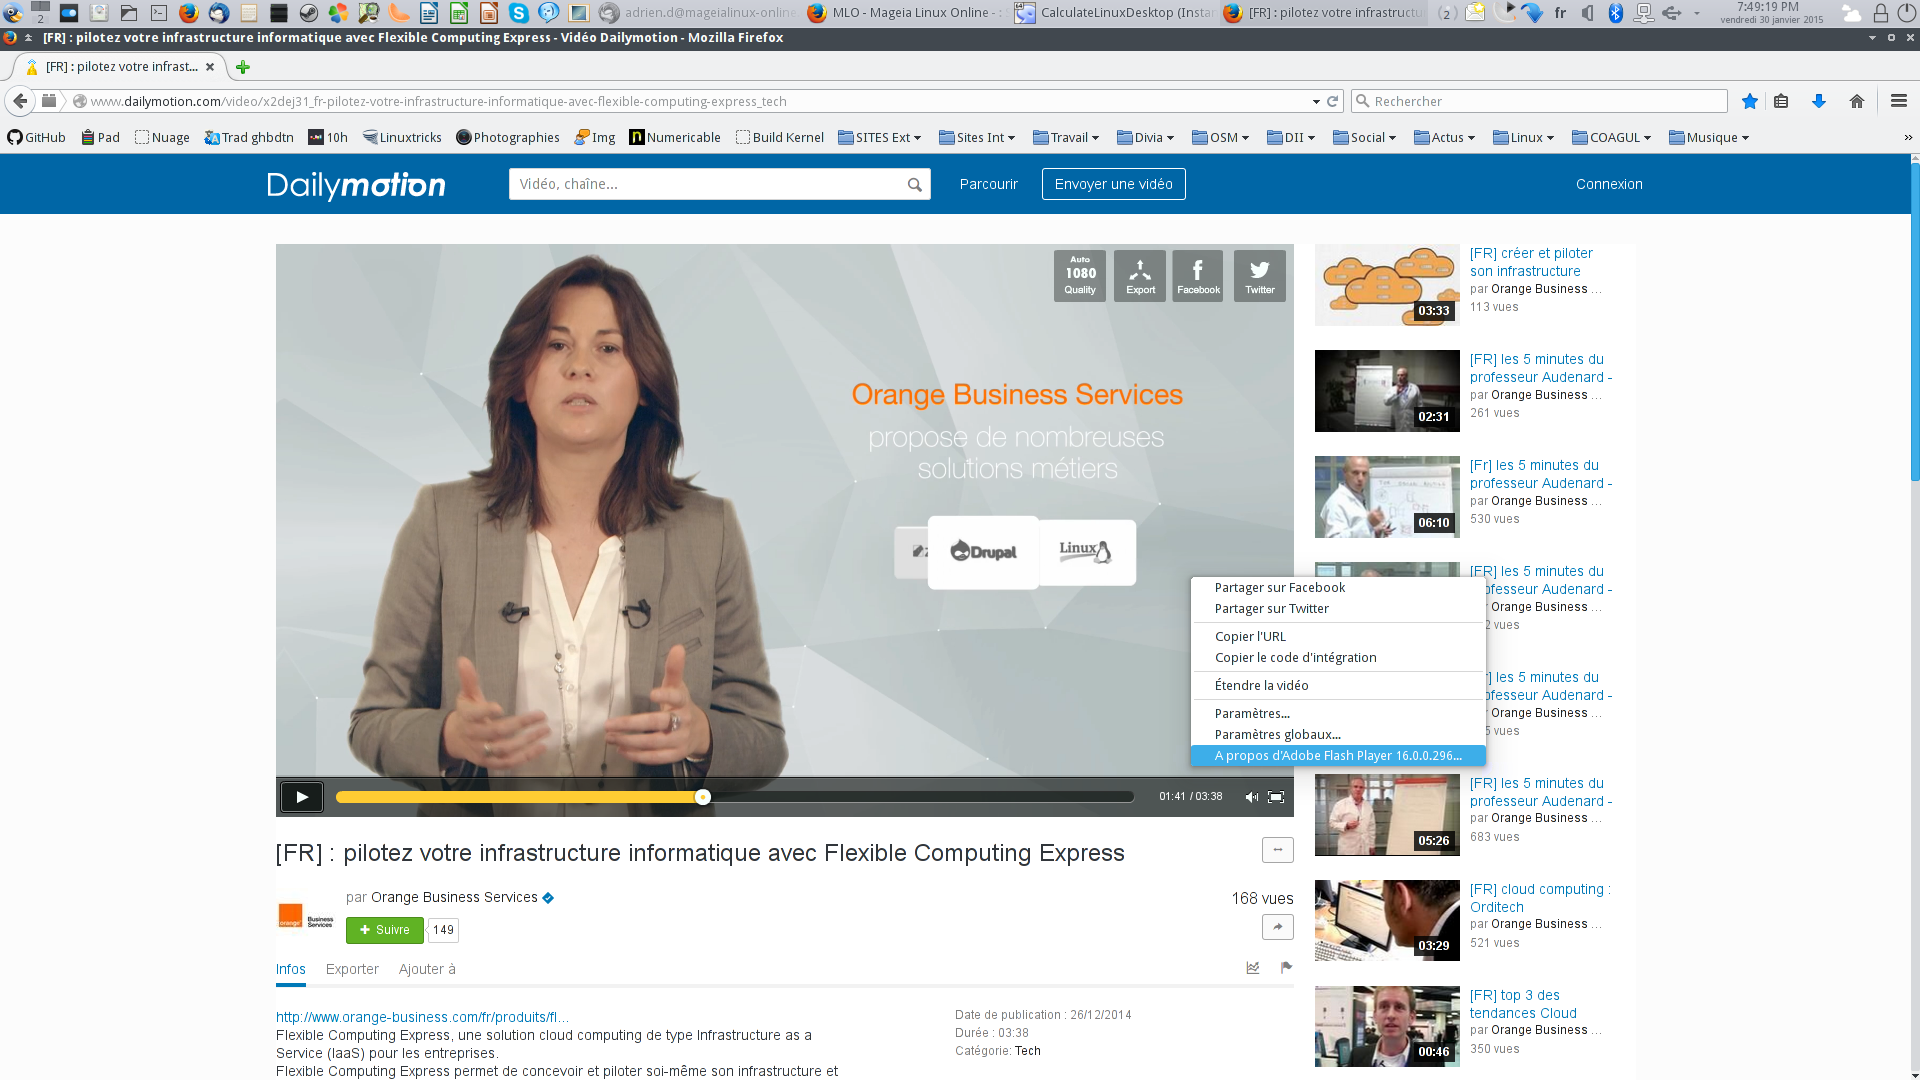Expand the Linux bookmark folder
This screenshot has height=1080, width=1920.
tap(1523, 138)
